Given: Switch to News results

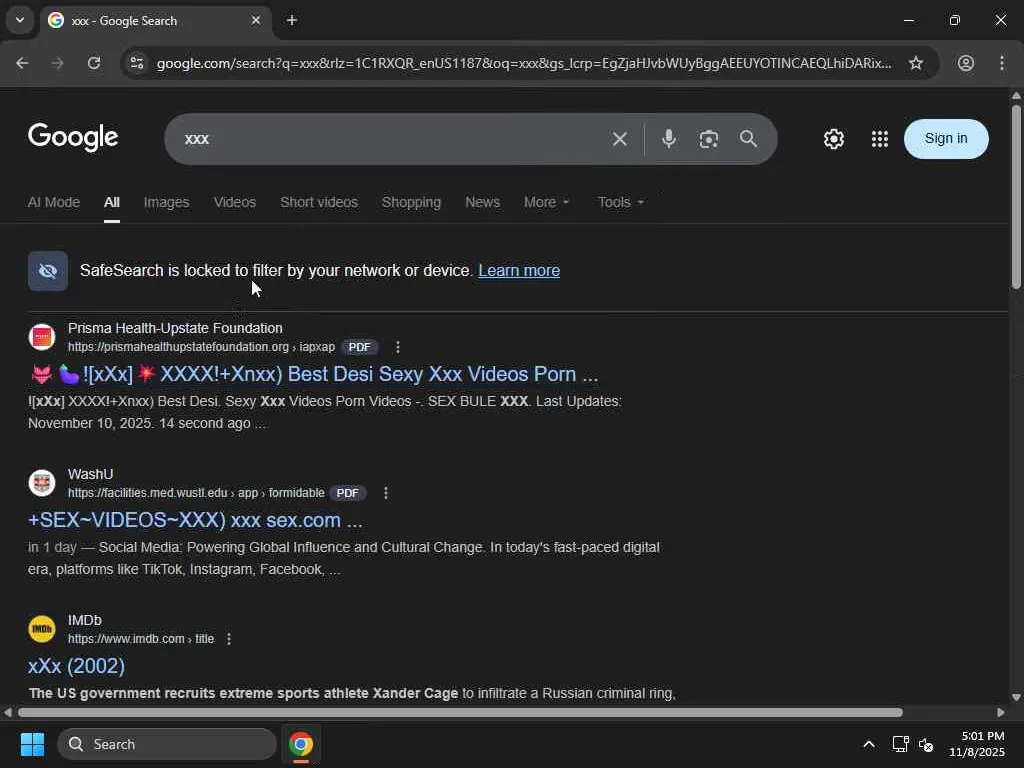Looking at the screenshot, I should [483, 202].
